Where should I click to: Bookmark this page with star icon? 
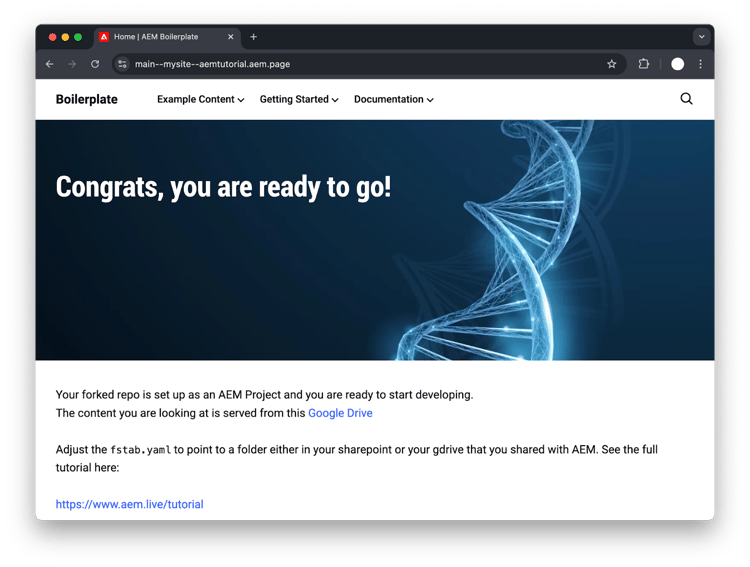pyautogui.click(x=611, y=64)
